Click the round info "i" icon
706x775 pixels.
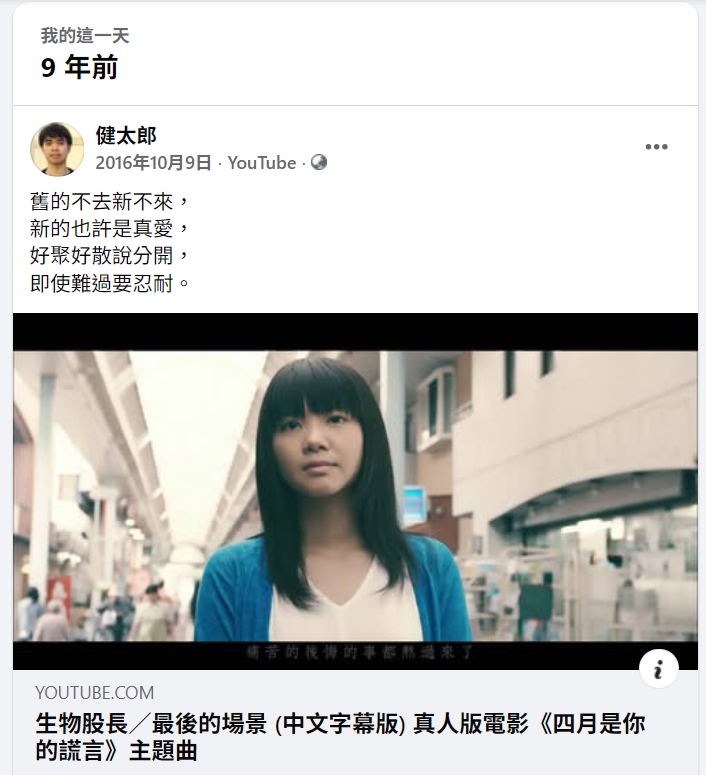(x=658, y=669)
